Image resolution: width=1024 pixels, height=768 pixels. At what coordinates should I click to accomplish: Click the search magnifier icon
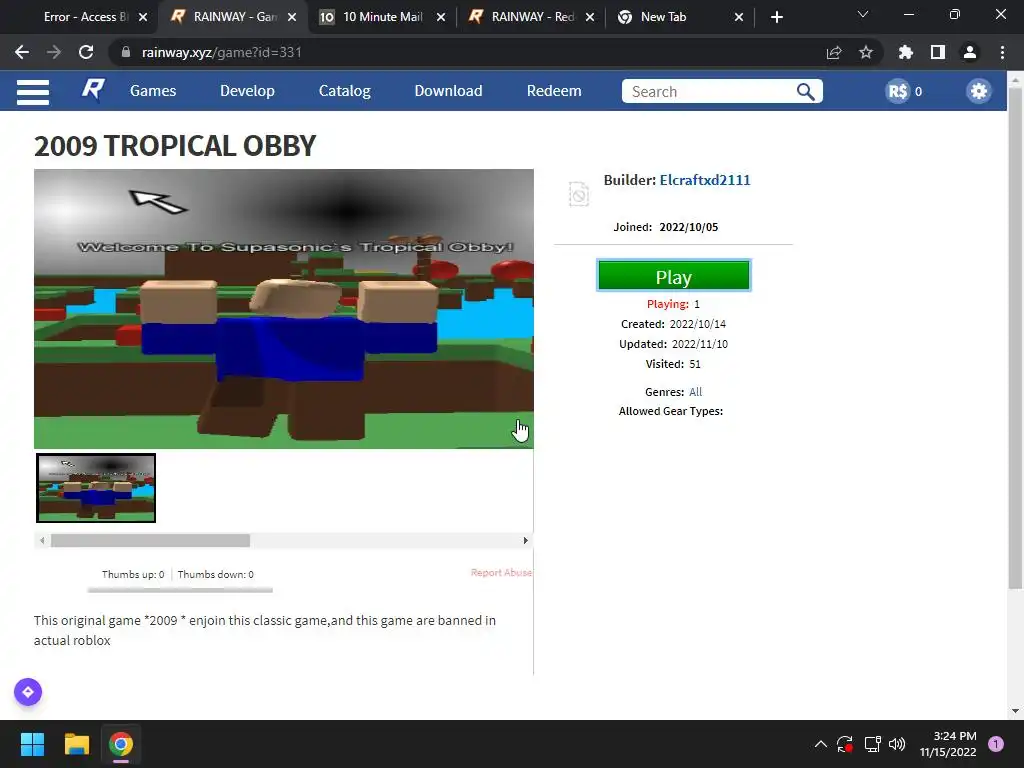point(806,91)
